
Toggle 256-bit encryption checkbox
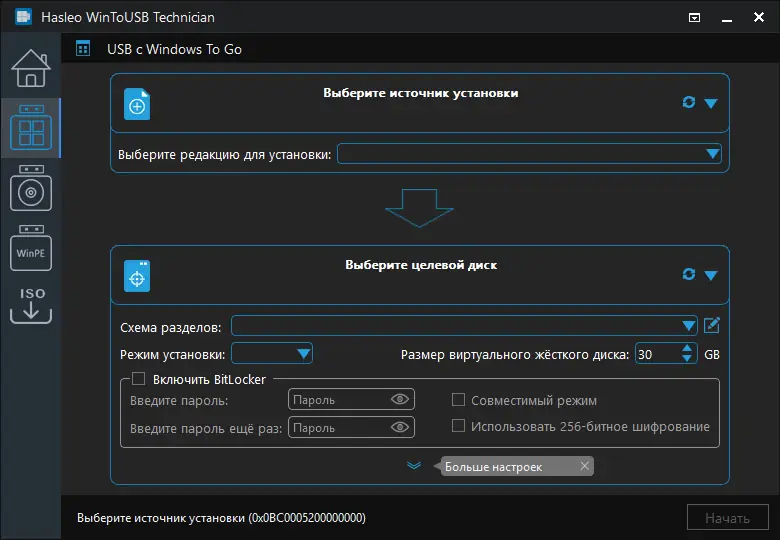pyautogui.click(x=459, y=426)
